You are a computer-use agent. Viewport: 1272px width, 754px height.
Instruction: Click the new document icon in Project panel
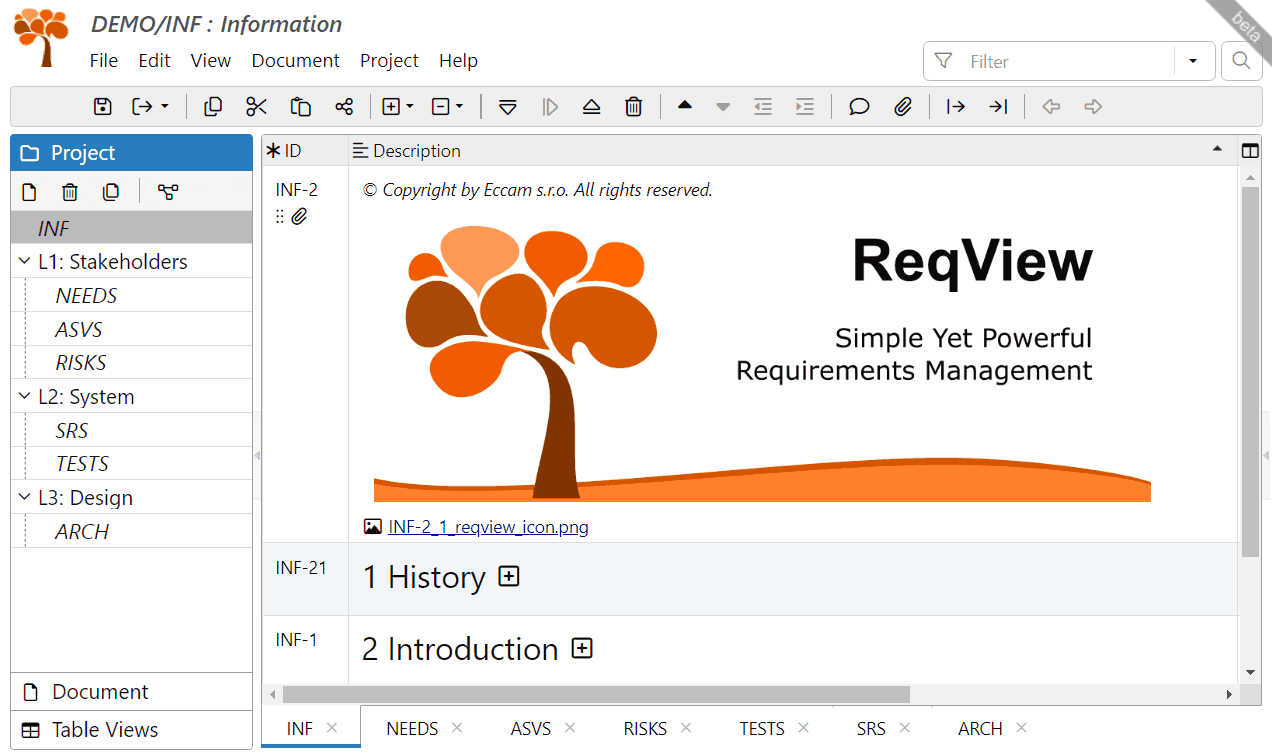[x=30, y=192]
